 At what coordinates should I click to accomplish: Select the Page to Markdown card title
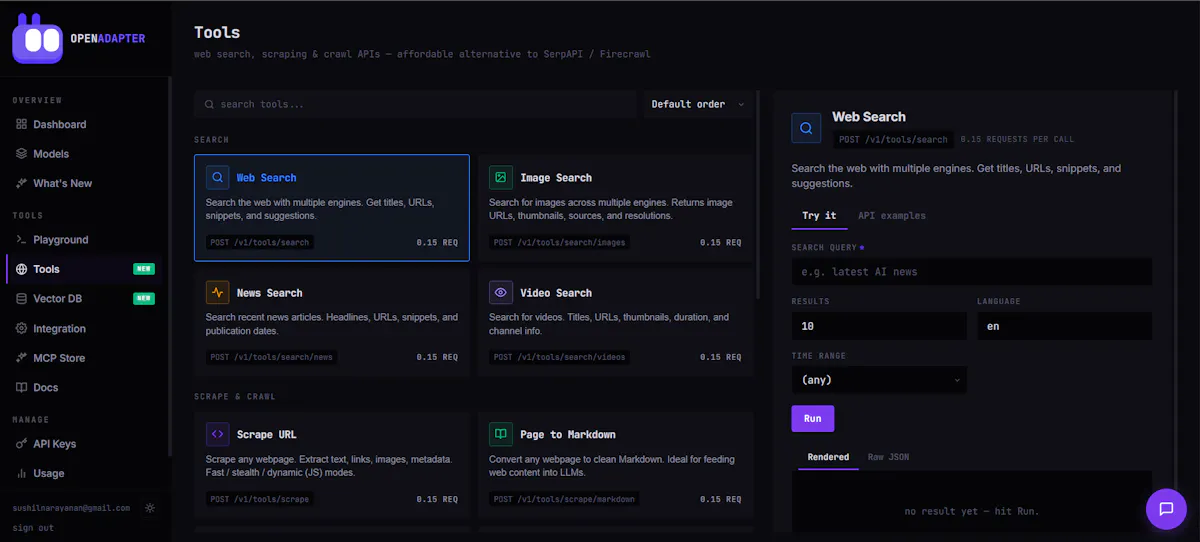pyautogui.click(x=568, y=435)
